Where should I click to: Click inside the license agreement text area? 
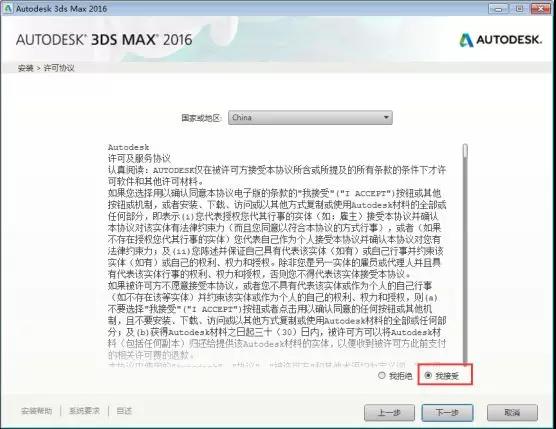click(x=277, y=254)
